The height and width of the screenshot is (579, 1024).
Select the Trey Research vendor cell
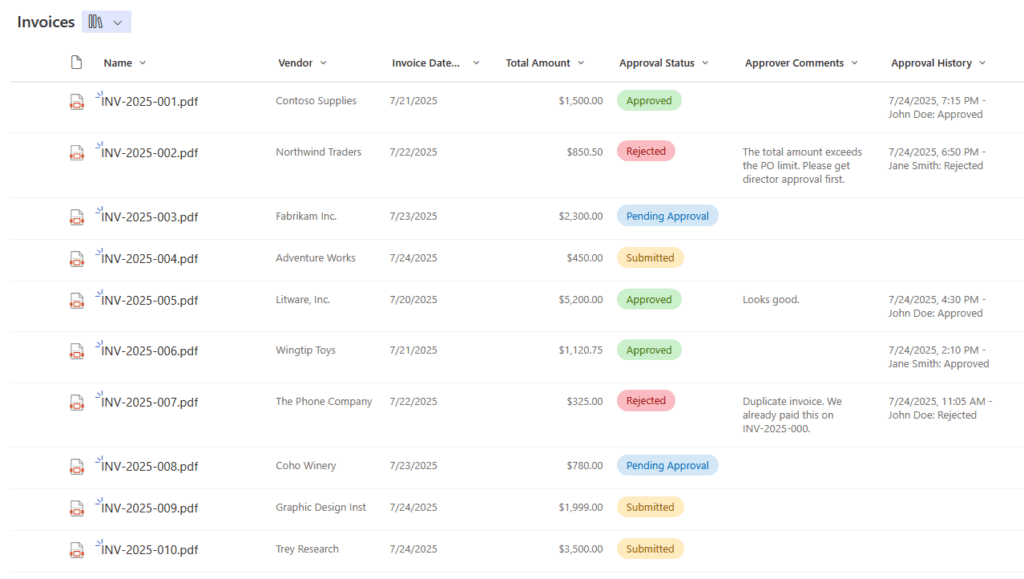[x=307, y=549]
